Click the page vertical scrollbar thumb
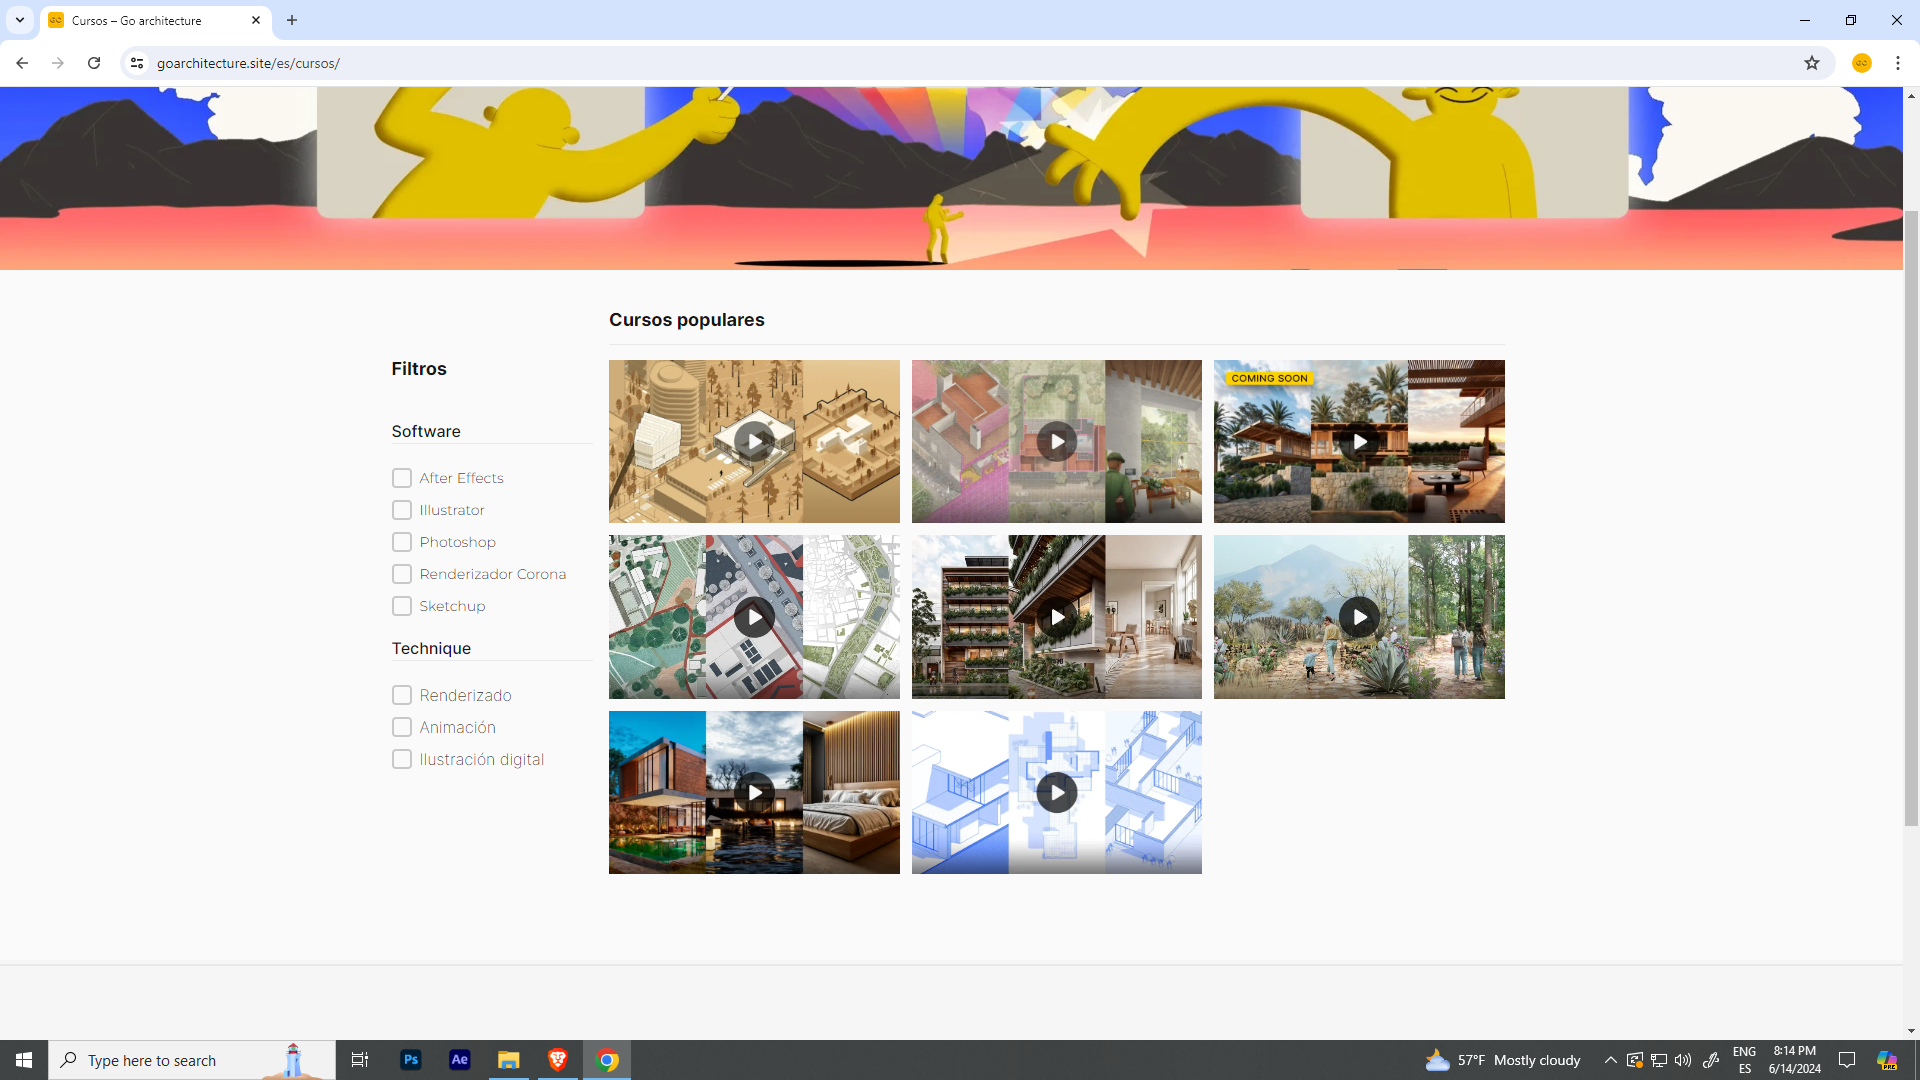This screenshot has width=1920, height=1080. point(1911,520)
